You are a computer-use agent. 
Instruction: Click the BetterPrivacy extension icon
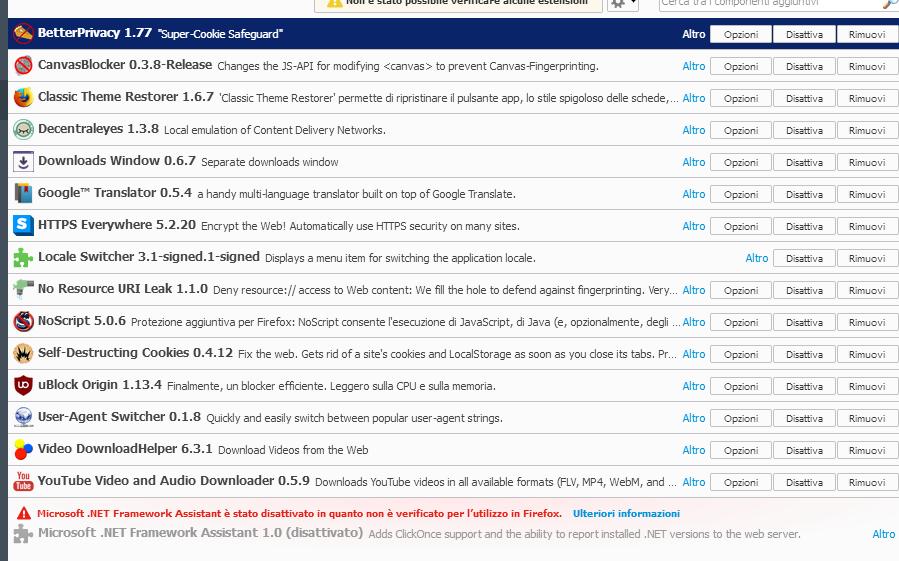point(24,34)
